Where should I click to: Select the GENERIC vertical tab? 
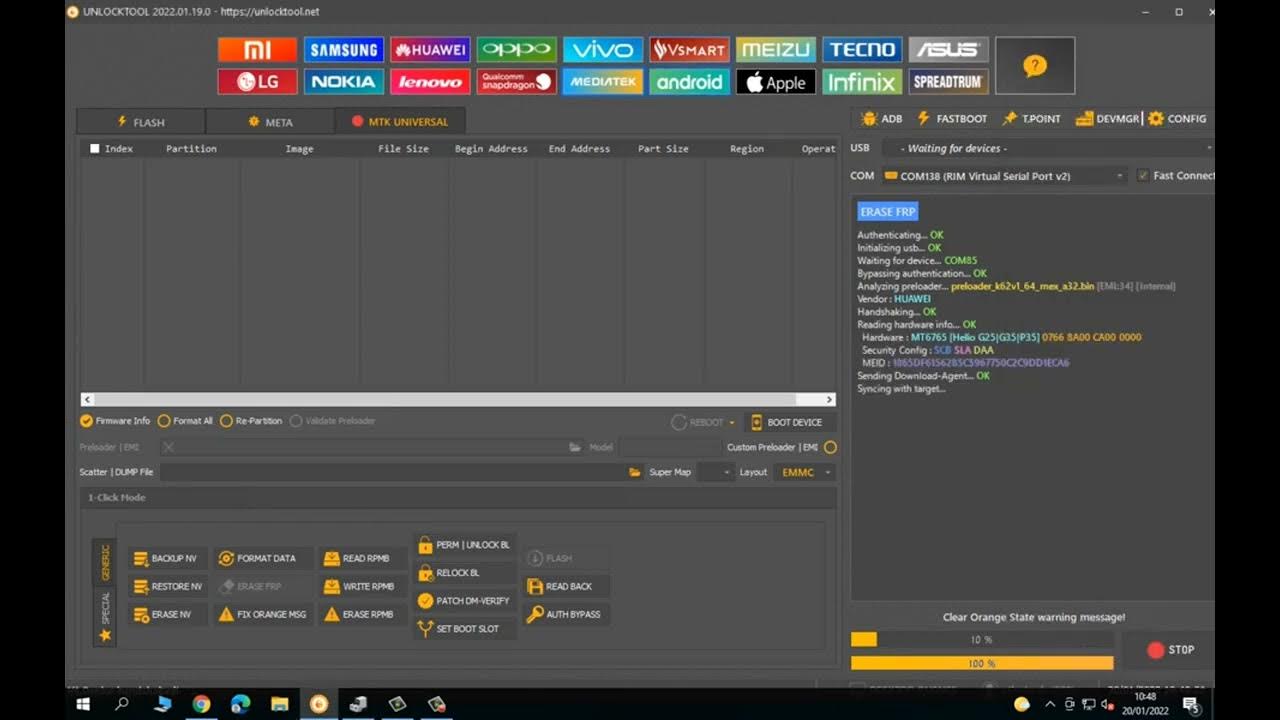point(105,562)
